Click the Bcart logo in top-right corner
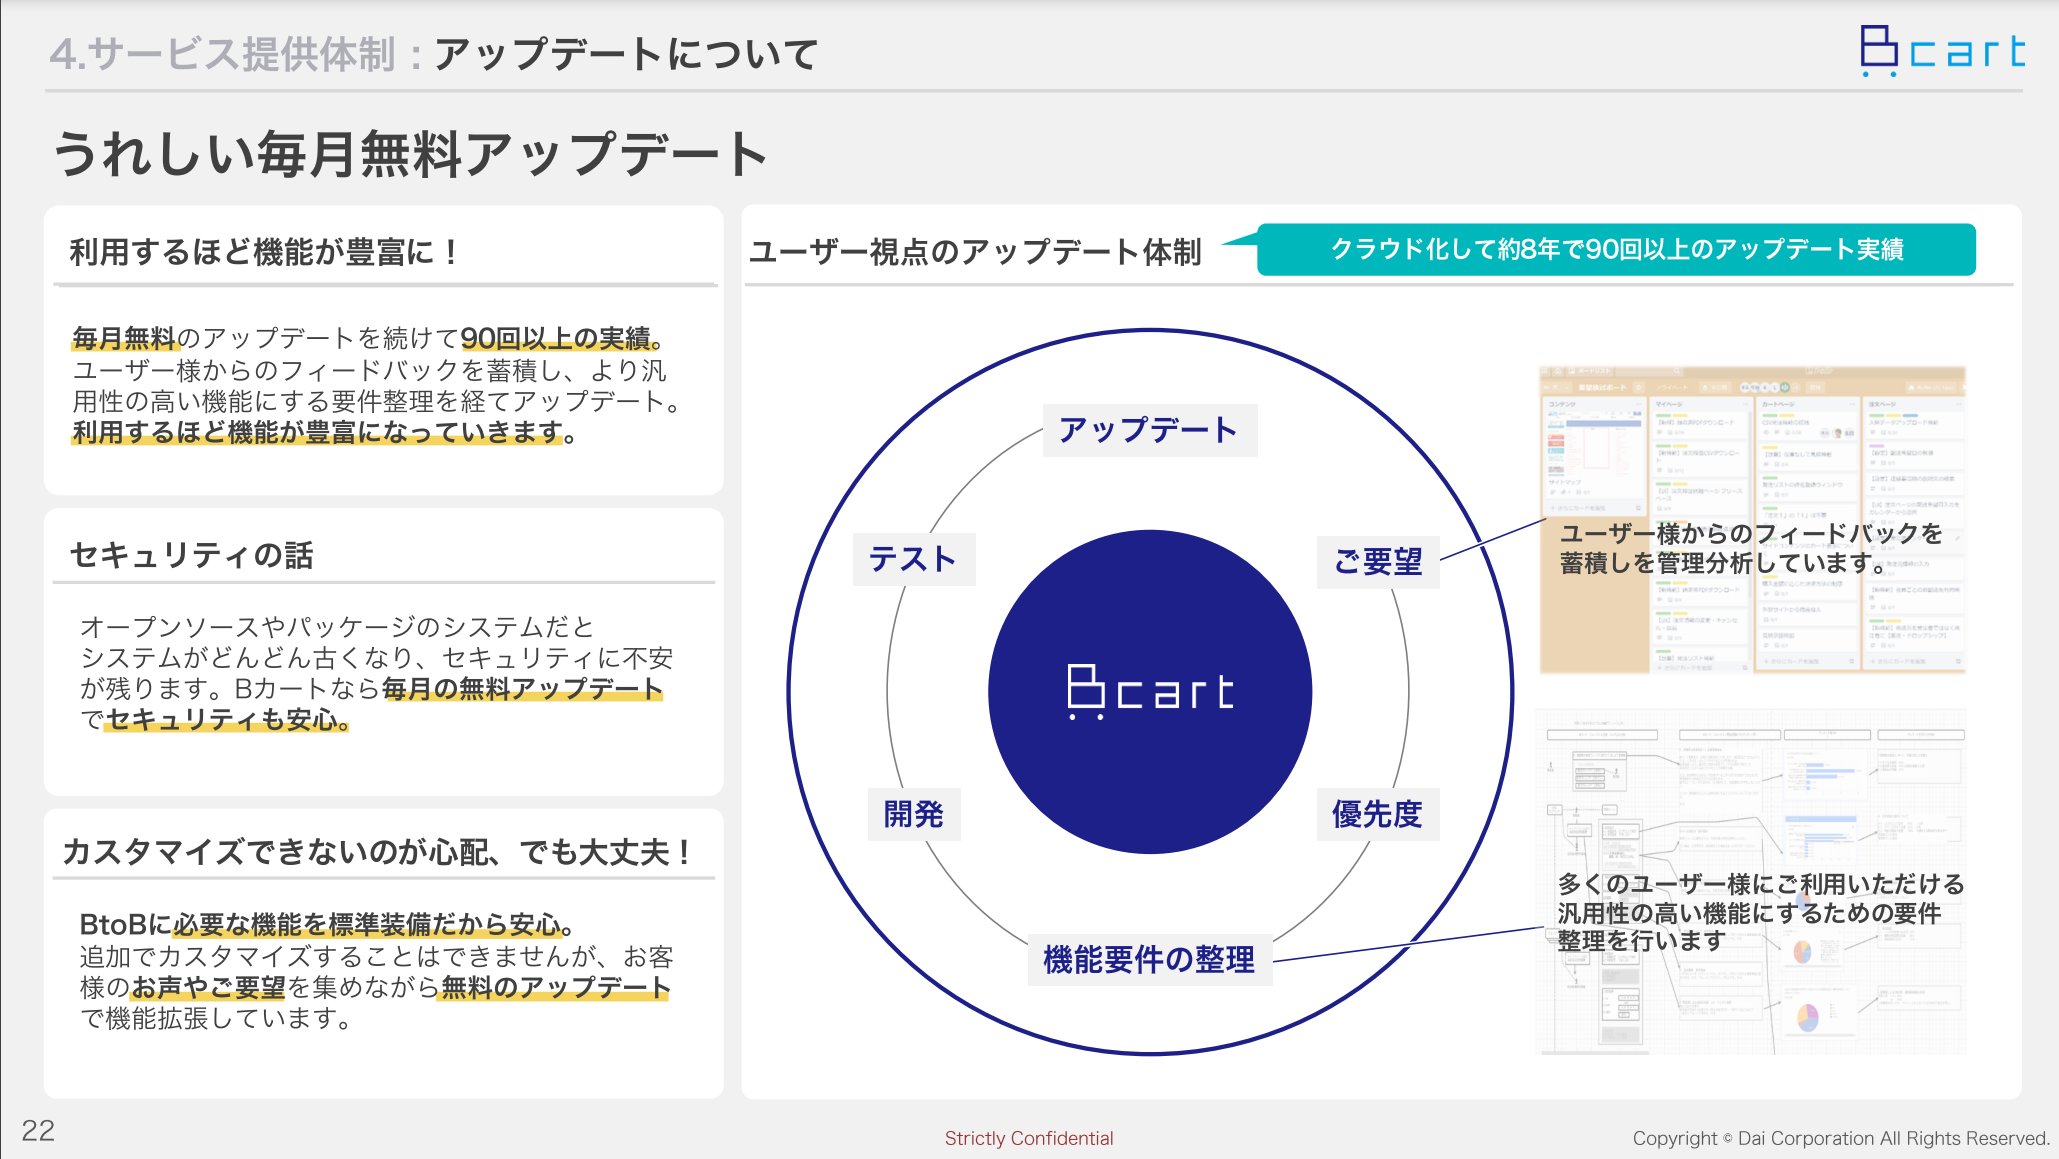Image resolution: width=2059 pixels, height=1159 pixels. [x=1942, y=51]
